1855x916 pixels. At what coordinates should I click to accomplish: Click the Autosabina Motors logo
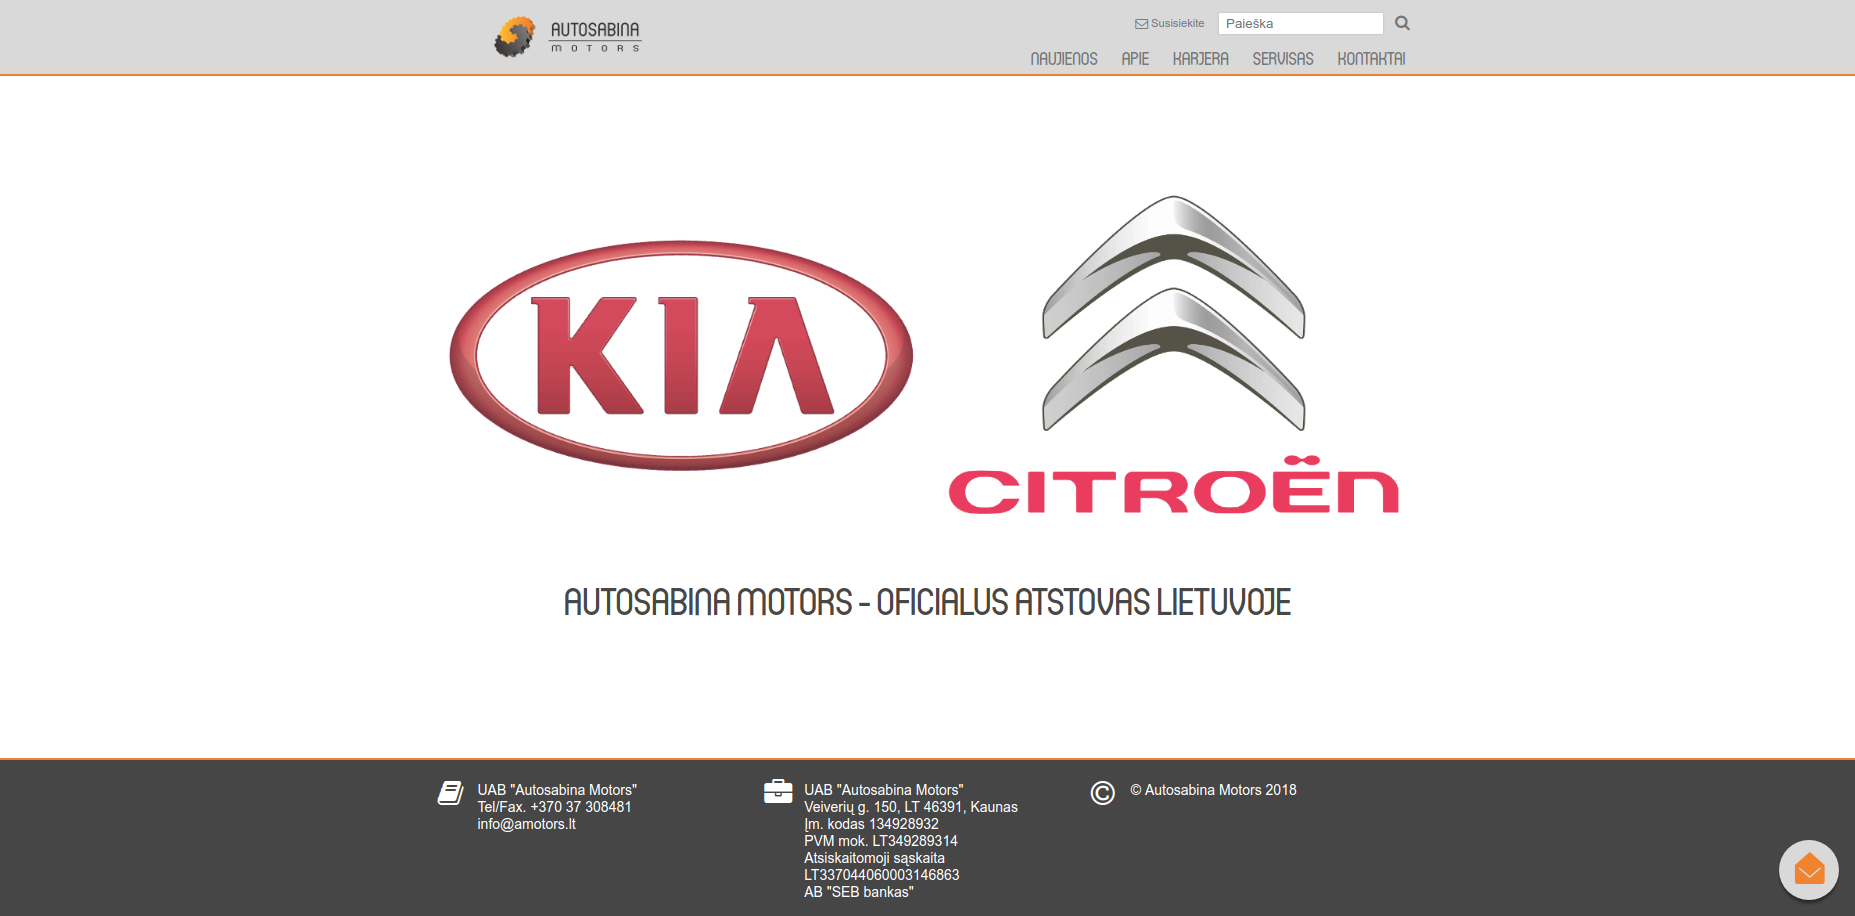click(x=567, y=36)
